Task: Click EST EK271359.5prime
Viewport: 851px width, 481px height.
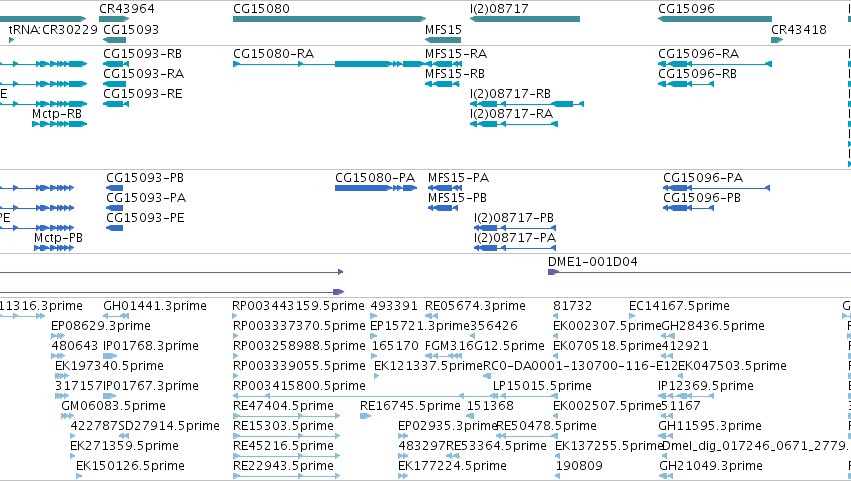Action: coord(124,446)
